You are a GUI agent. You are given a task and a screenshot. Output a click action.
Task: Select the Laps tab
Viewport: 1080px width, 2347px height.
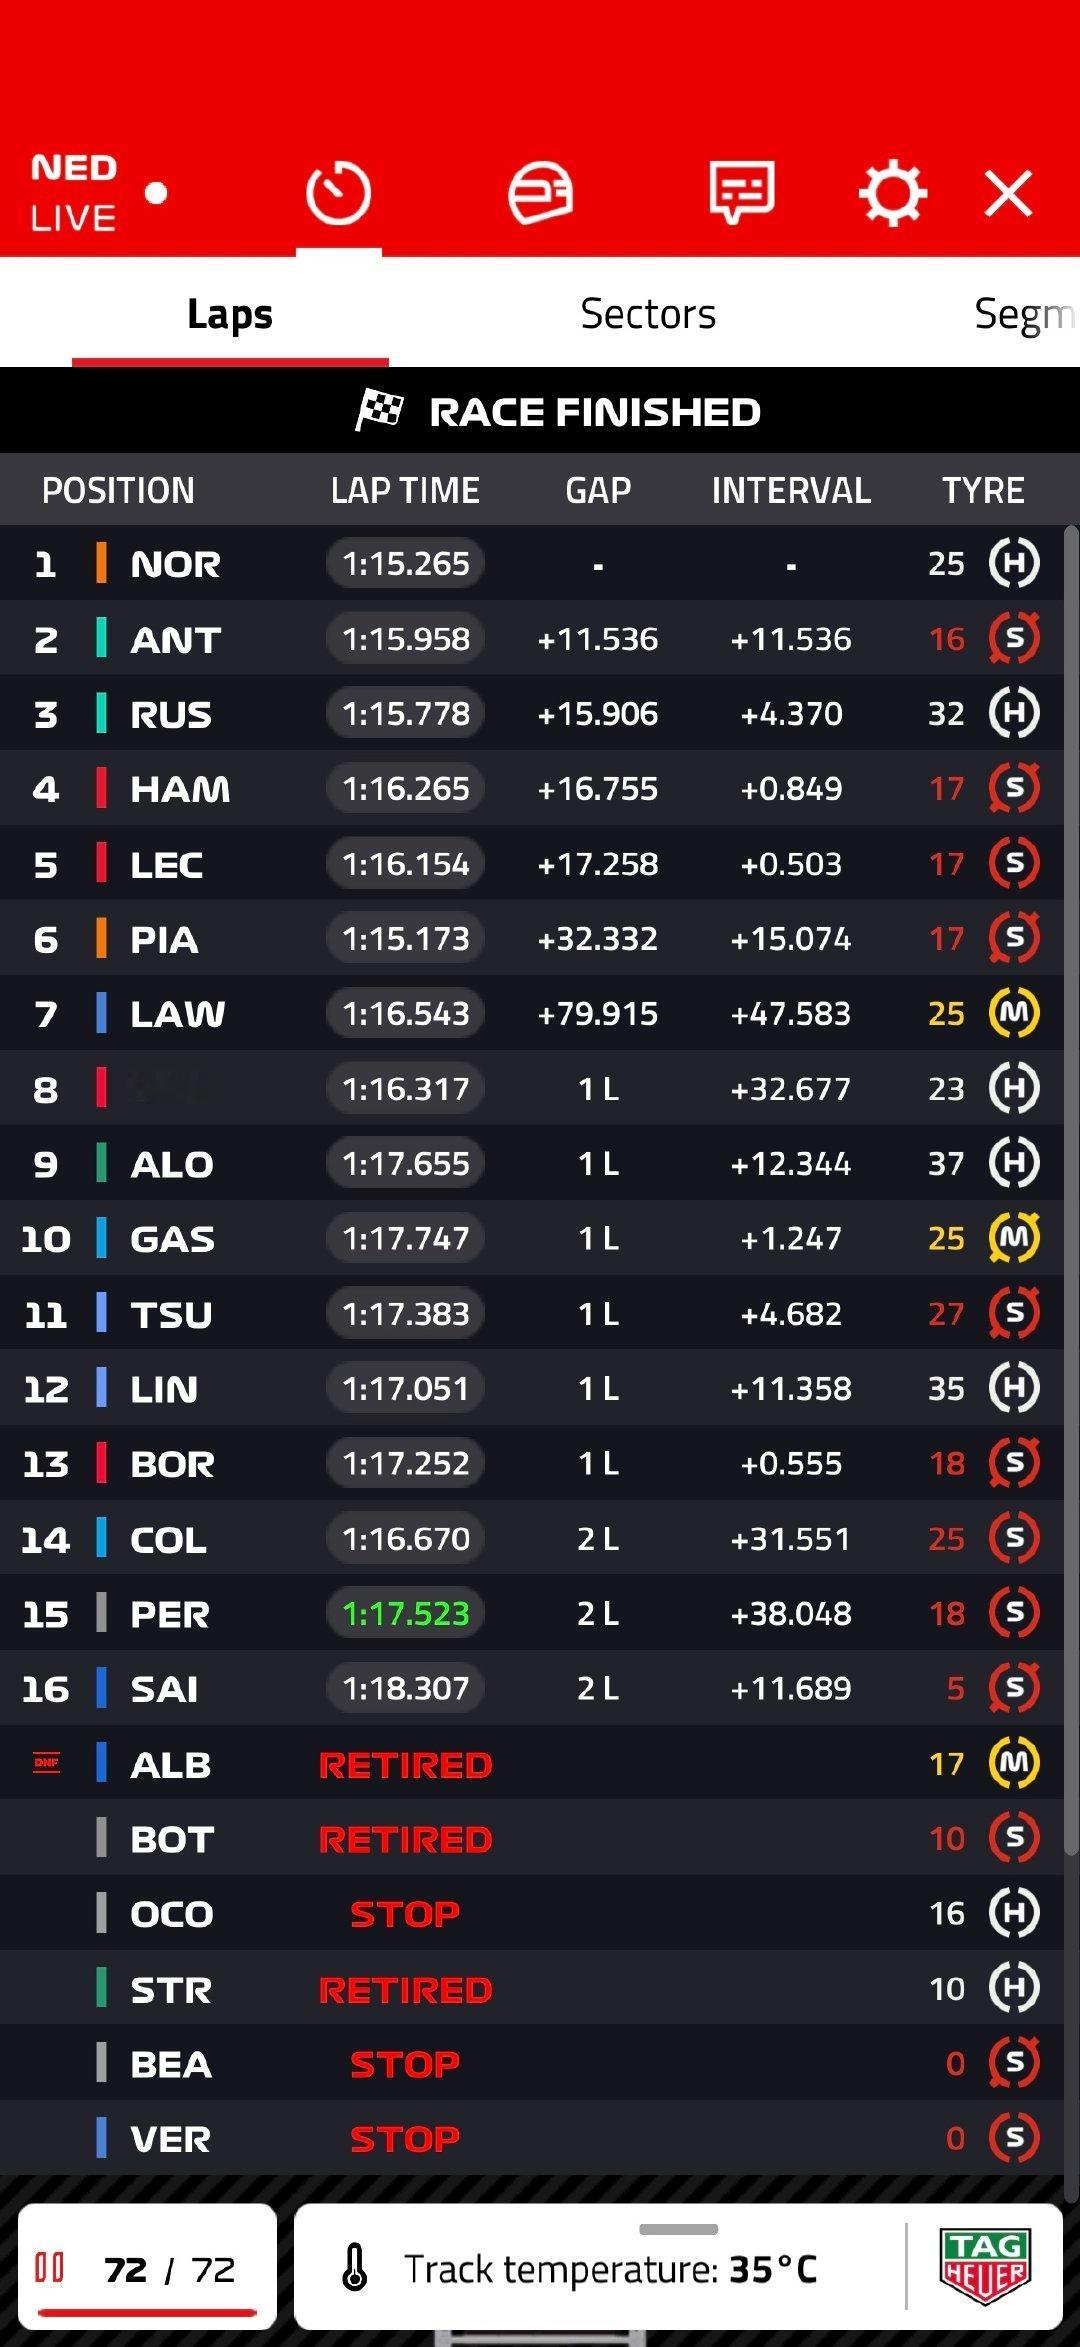[x=230, y=314]
